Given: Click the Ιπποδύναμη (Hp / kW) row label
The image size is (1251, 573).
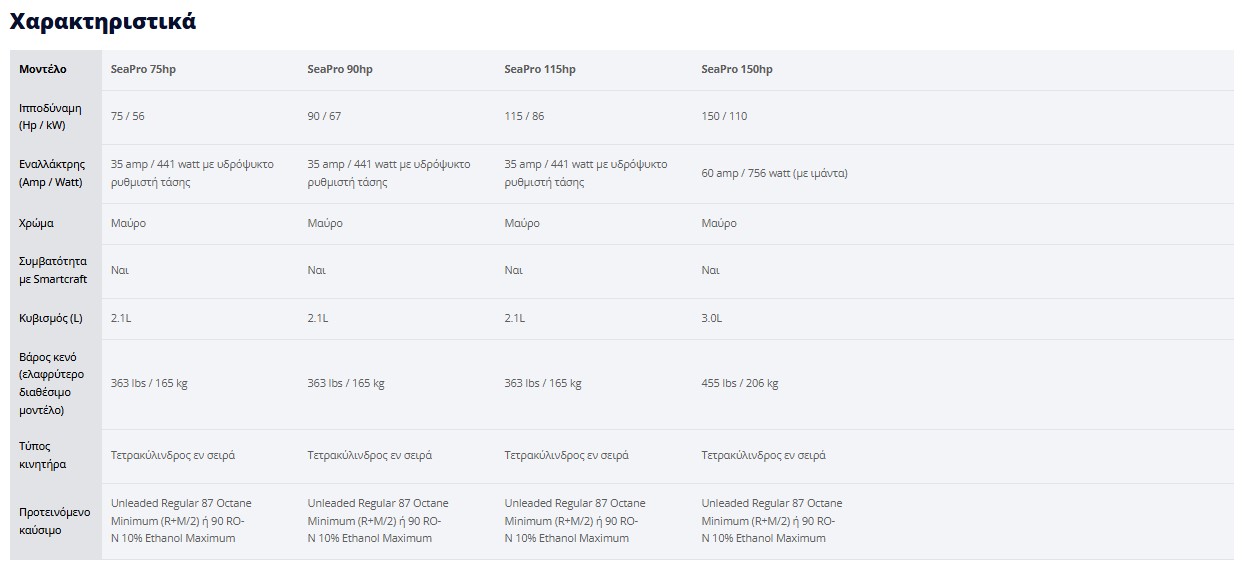Looking at the screenshot, I should coord(50,117).
